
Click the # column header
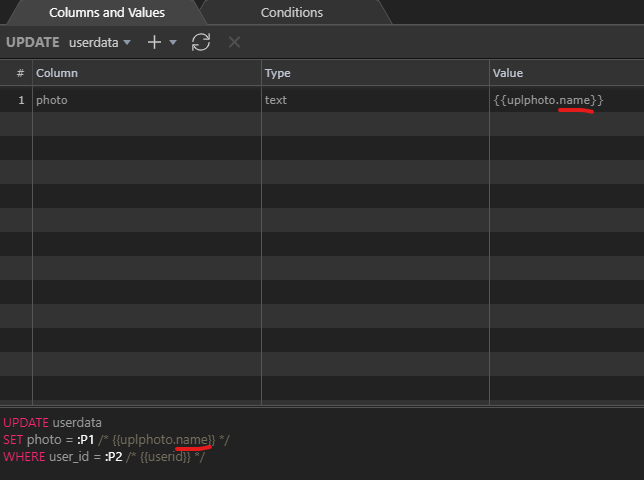tap(20, 73)
